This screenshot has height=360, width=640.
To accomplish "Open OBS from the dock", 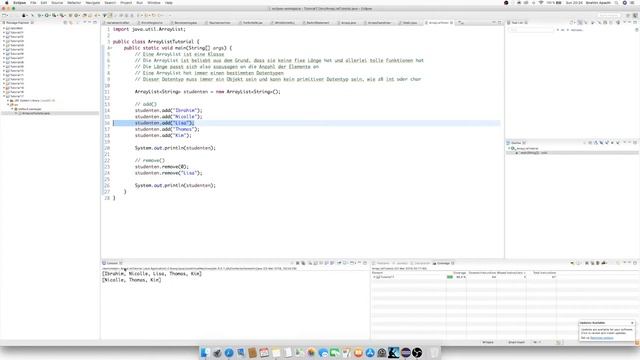I will (x=417, y=352).
